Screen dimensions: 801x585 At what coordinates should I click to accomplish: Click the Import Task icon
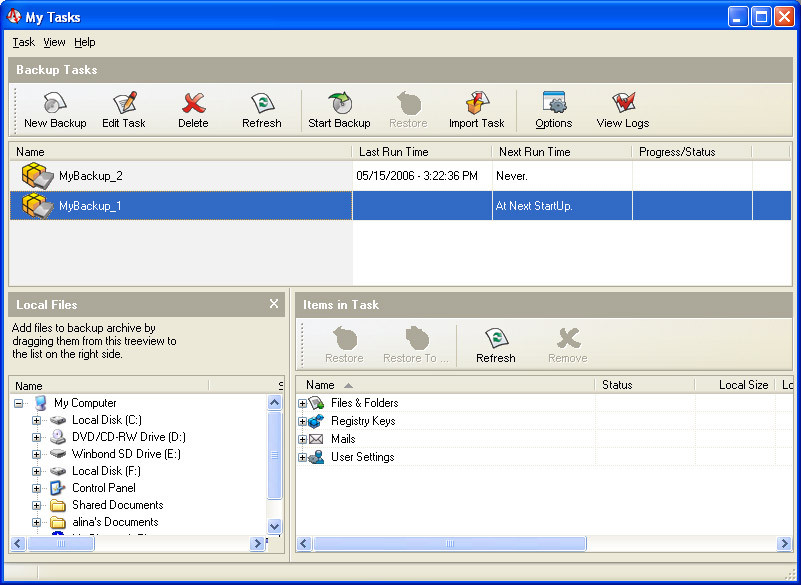tap(477, 103)
